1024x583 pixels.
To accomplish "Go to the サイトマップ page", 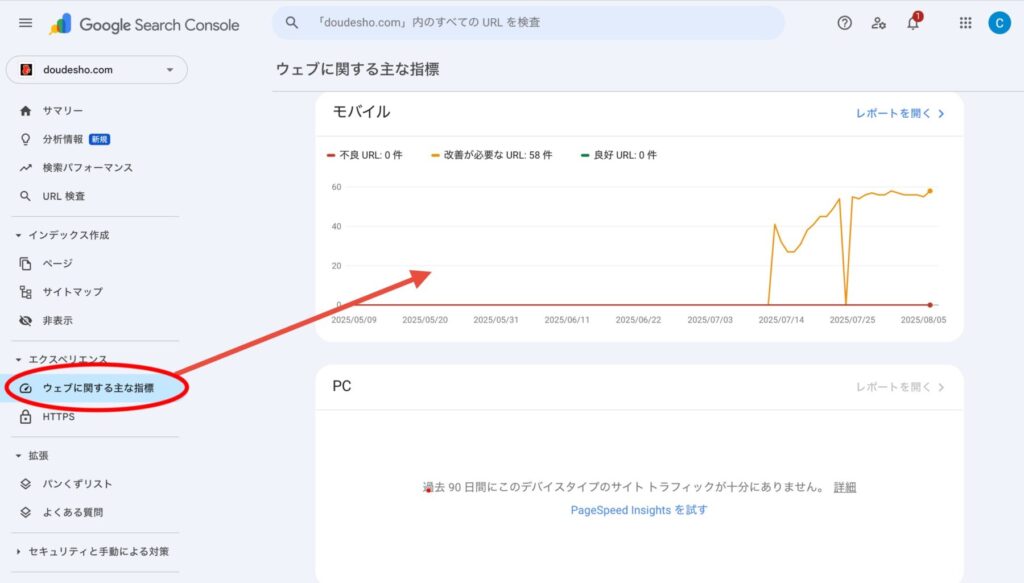I will 72,292.
